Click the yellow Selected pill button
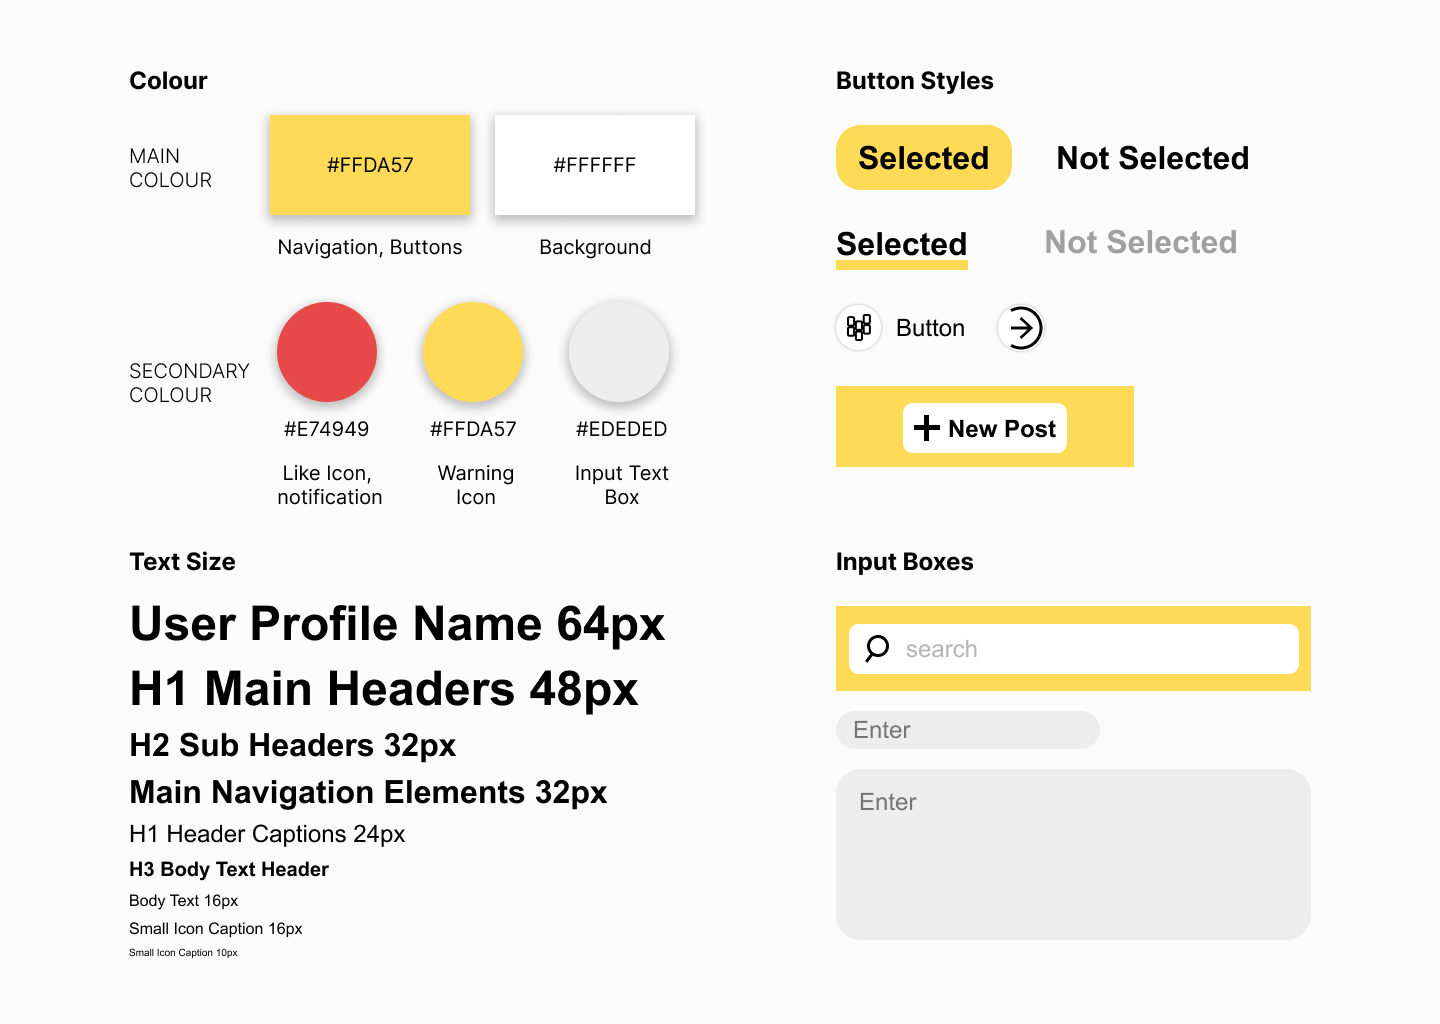This screenshot has width=1440, height=1024. (x=923, y=157)
